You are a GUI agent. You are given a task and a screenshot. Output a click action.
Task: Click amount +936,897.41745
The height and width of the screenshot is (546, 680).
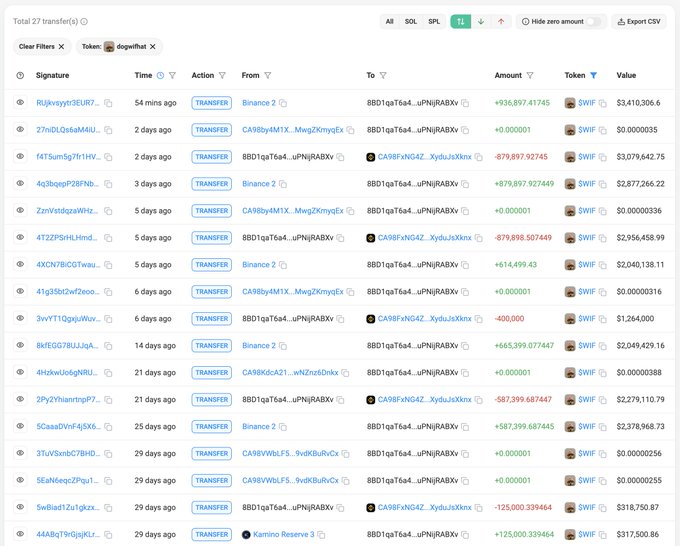[522, 103]
